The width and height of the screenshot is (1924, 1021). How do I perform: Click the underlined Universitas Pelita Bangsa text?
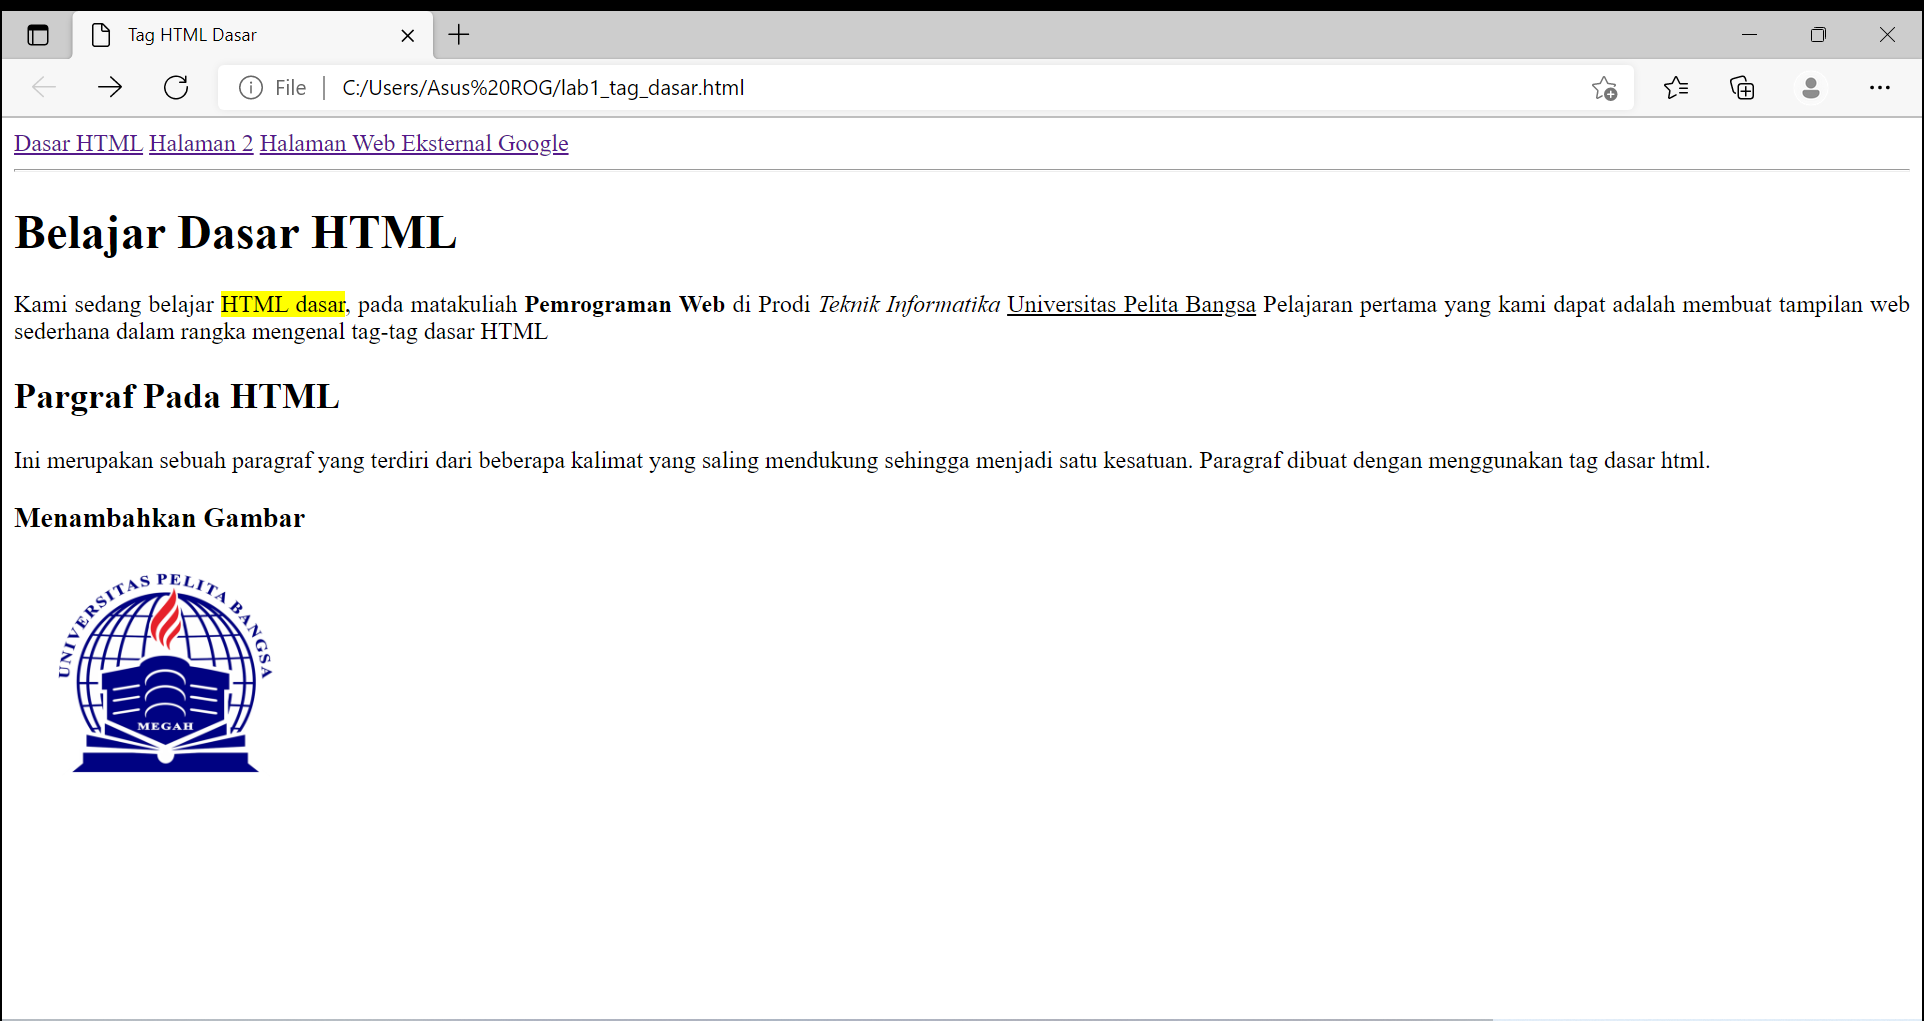1131,304
